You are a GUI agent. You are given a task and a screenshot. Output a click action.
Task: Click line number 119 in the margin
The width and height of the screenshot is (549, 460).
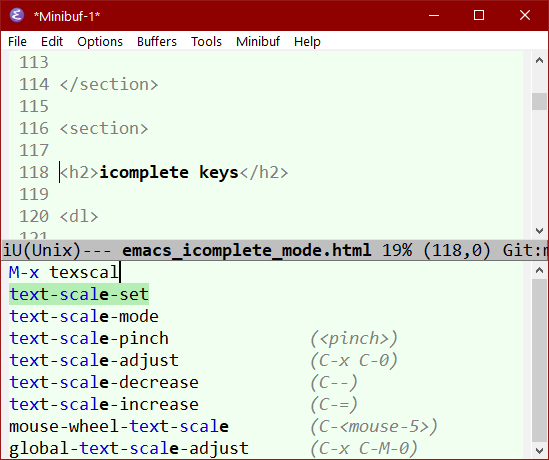click(x=34, y=195)
